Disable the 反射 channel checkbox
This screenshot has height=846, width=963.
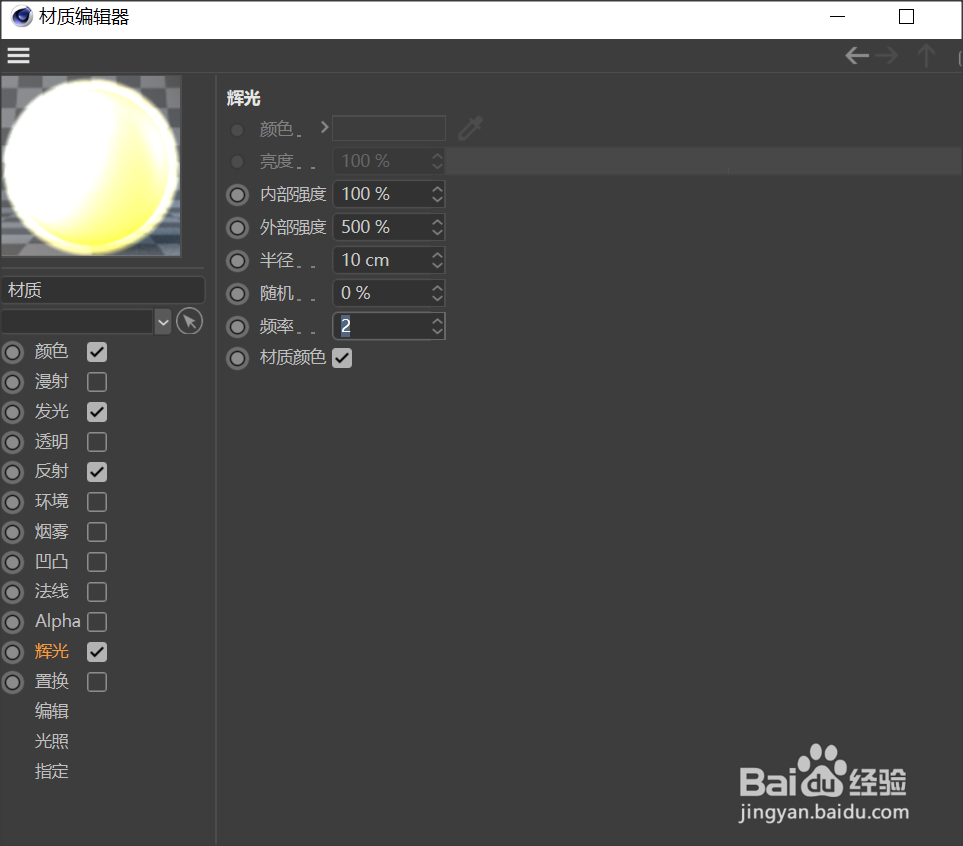pyautogui.click(x=96, y=471)
